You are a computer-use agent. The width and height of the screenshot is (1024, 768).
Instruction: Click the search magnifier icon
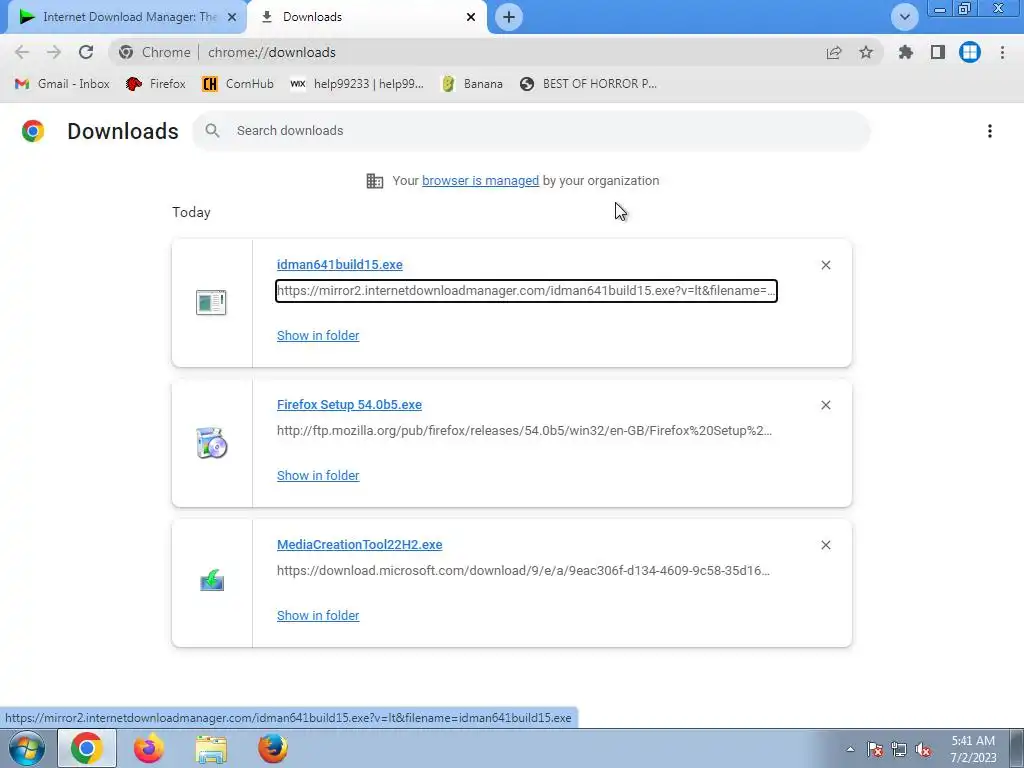click(212, 131)
